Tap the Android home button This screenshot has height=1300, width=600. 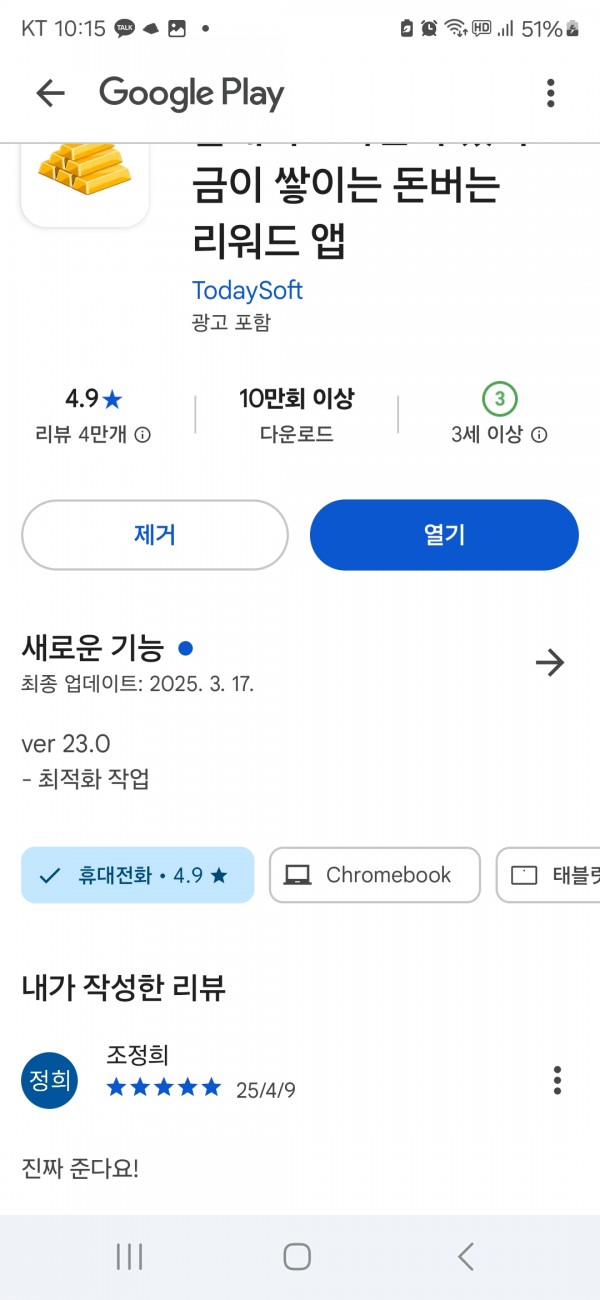coord(297,1257)
